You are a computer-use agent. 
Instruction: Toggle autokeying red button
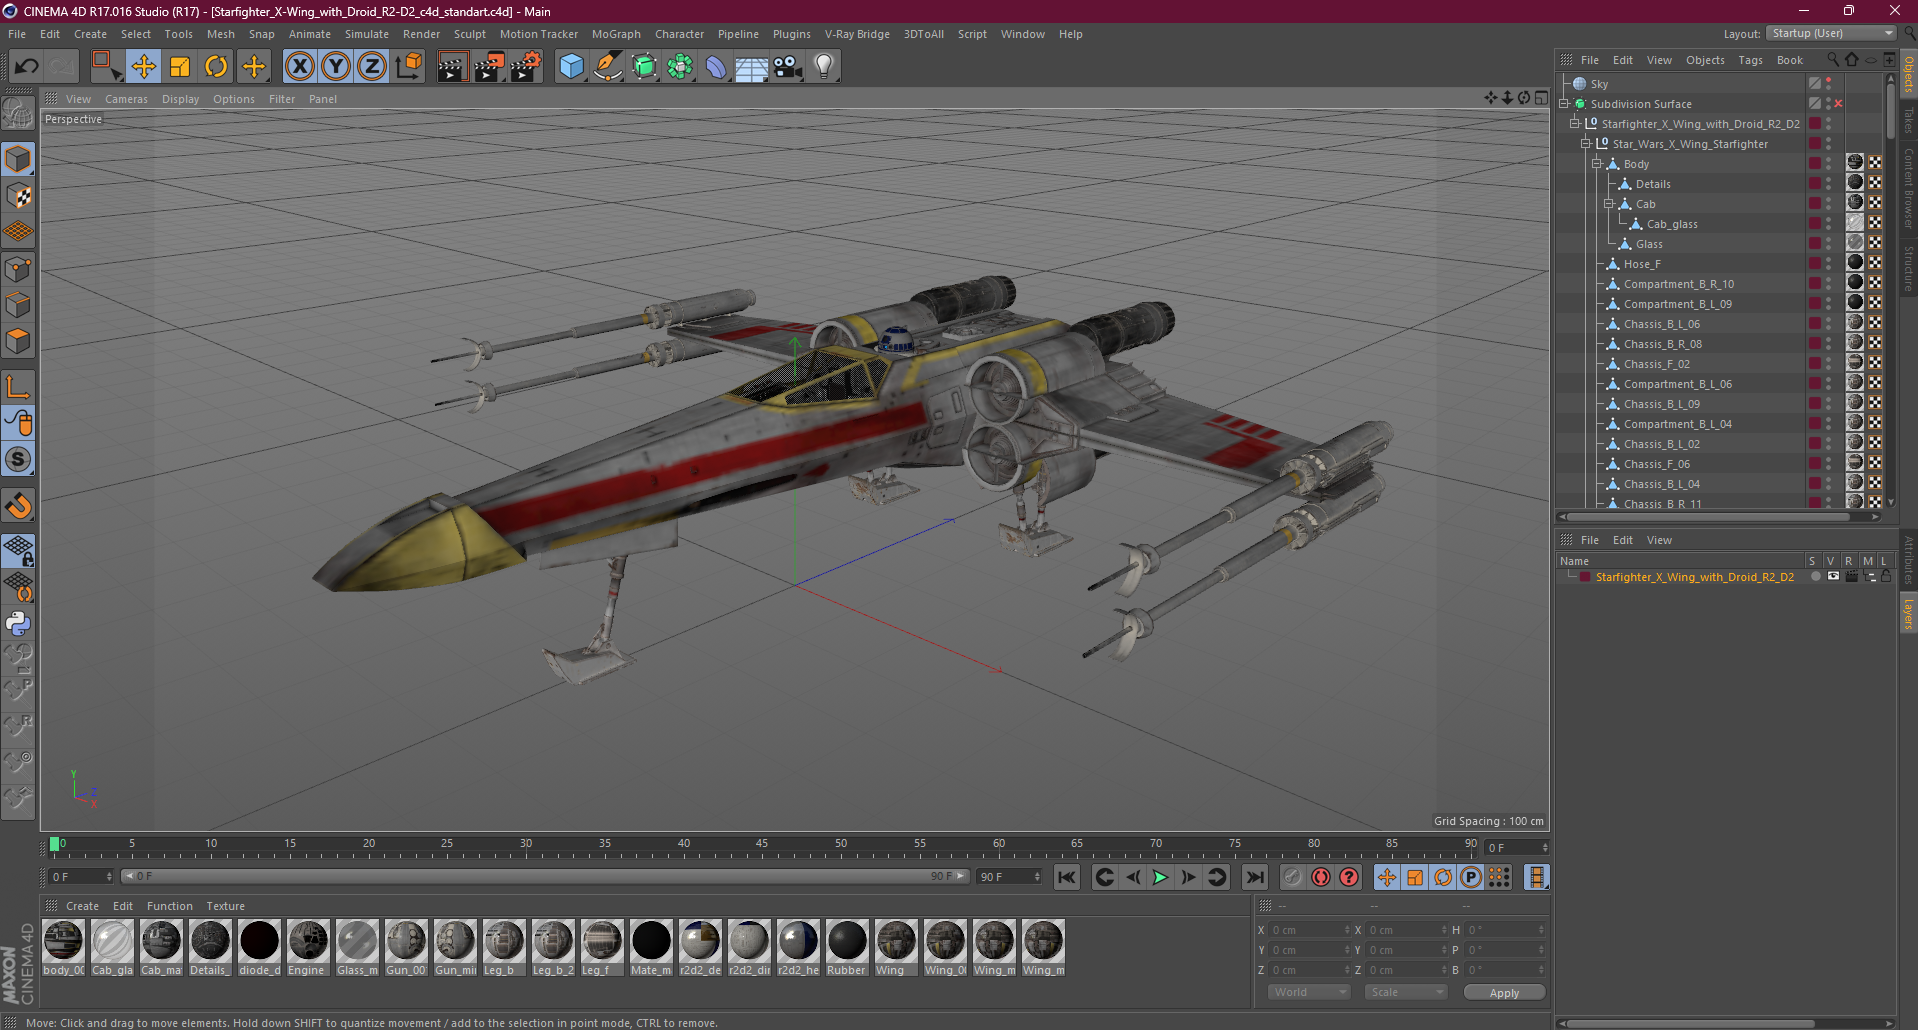(x=1321, y=877)
